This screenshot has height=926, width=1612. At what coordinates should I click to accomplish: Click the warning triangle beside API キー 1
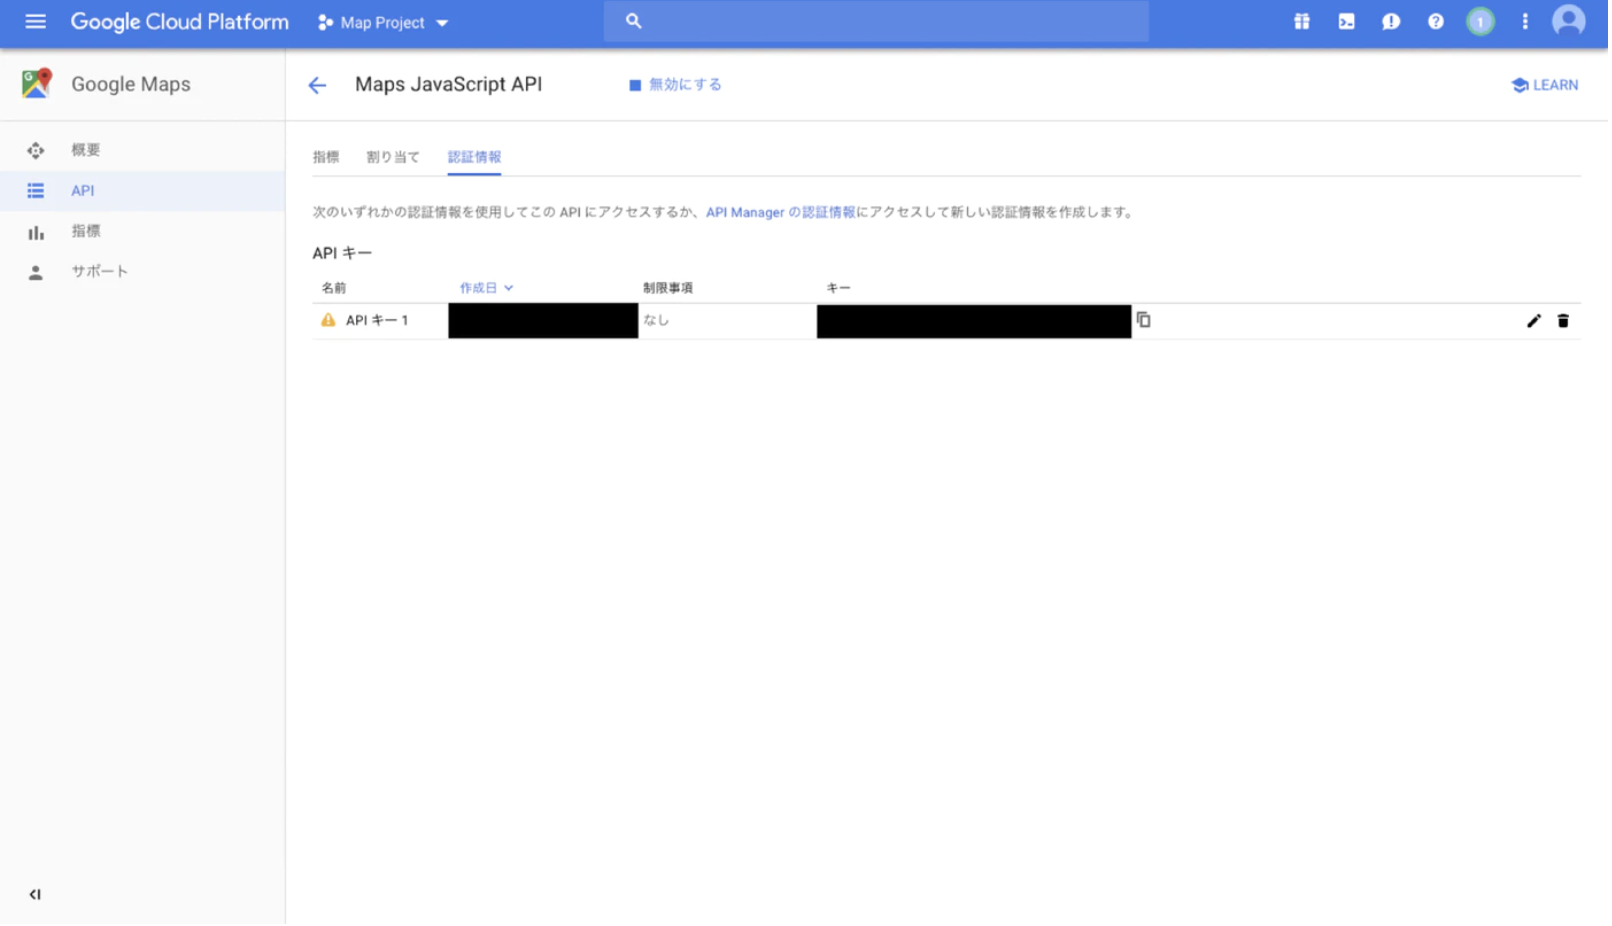point(329,321)
